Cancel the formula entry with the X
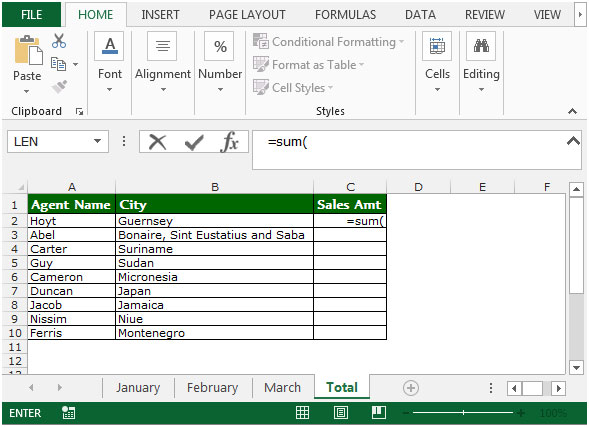The image size is (589, 427). click(157, 142)
